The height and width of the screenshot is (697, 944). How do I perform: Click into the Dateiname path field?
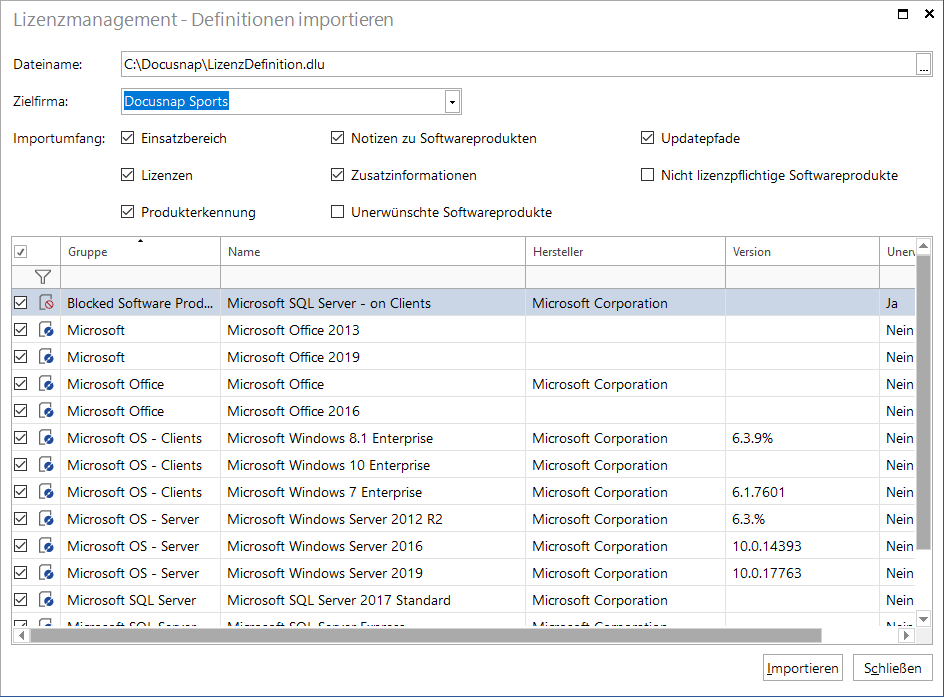518,64
